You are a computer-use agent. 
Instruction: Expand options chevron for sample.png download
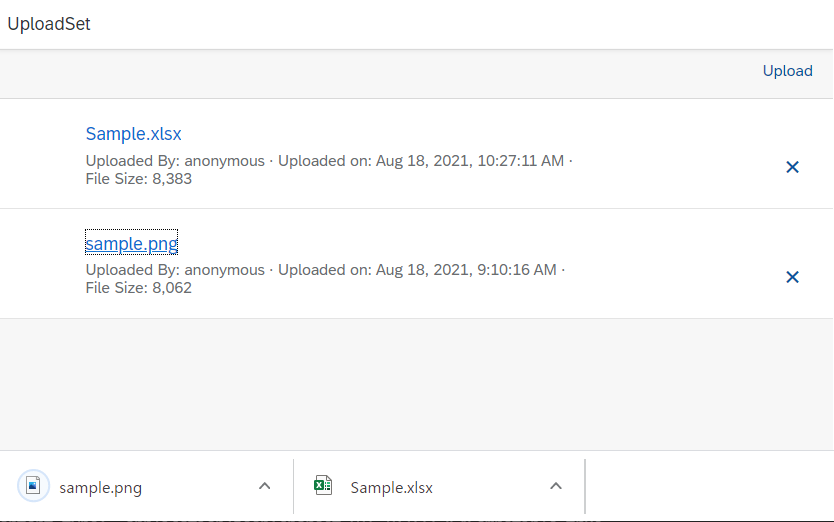264,486
